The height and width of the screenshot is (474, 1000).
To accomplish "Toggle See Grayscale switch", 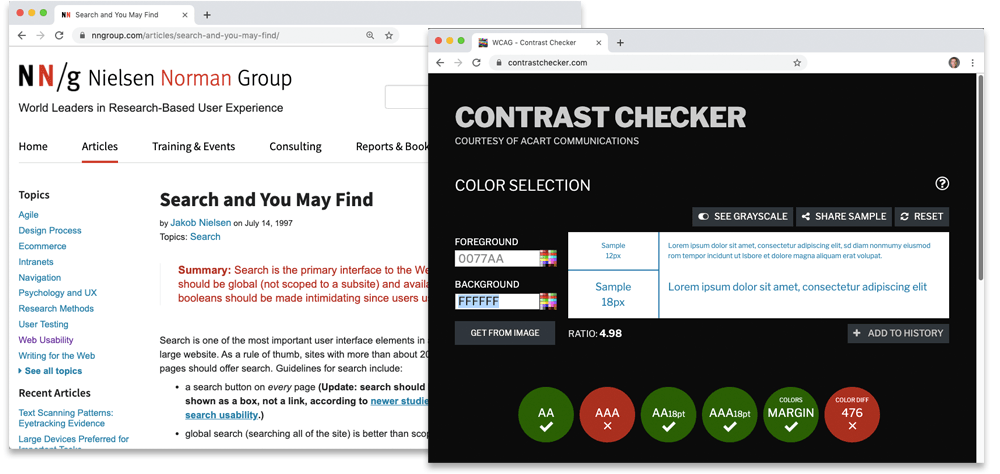I will coord(742,216).
